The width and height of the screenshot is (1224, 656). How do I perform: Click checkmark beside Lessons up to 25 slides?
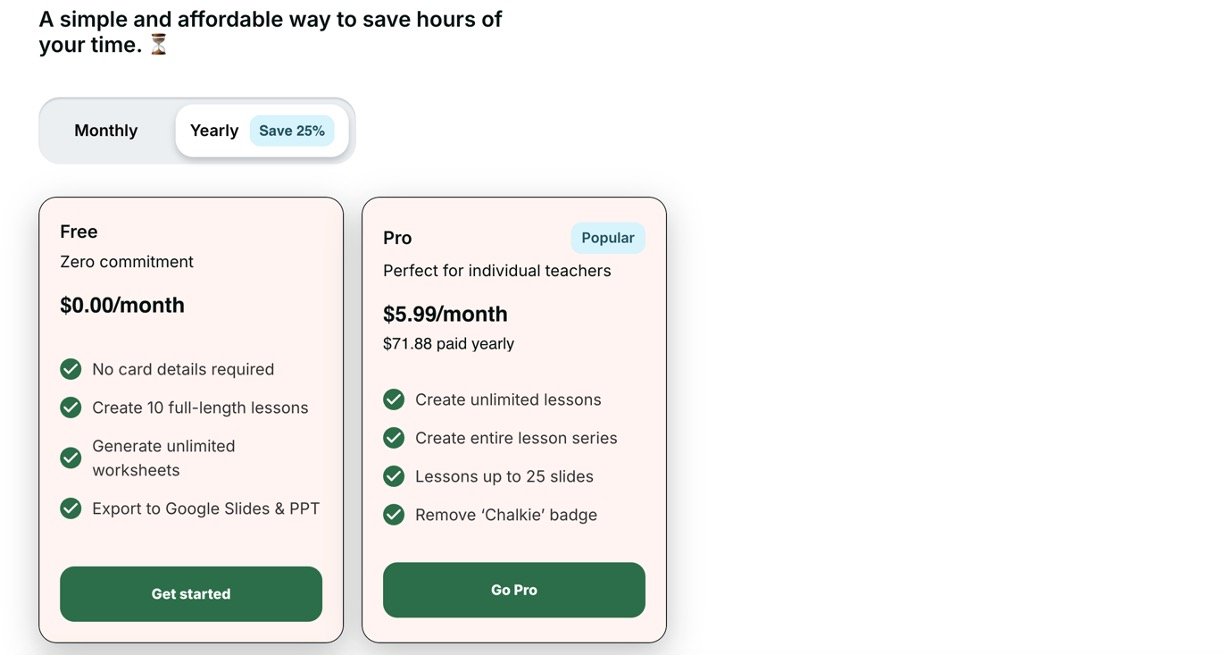pos(394,477)
